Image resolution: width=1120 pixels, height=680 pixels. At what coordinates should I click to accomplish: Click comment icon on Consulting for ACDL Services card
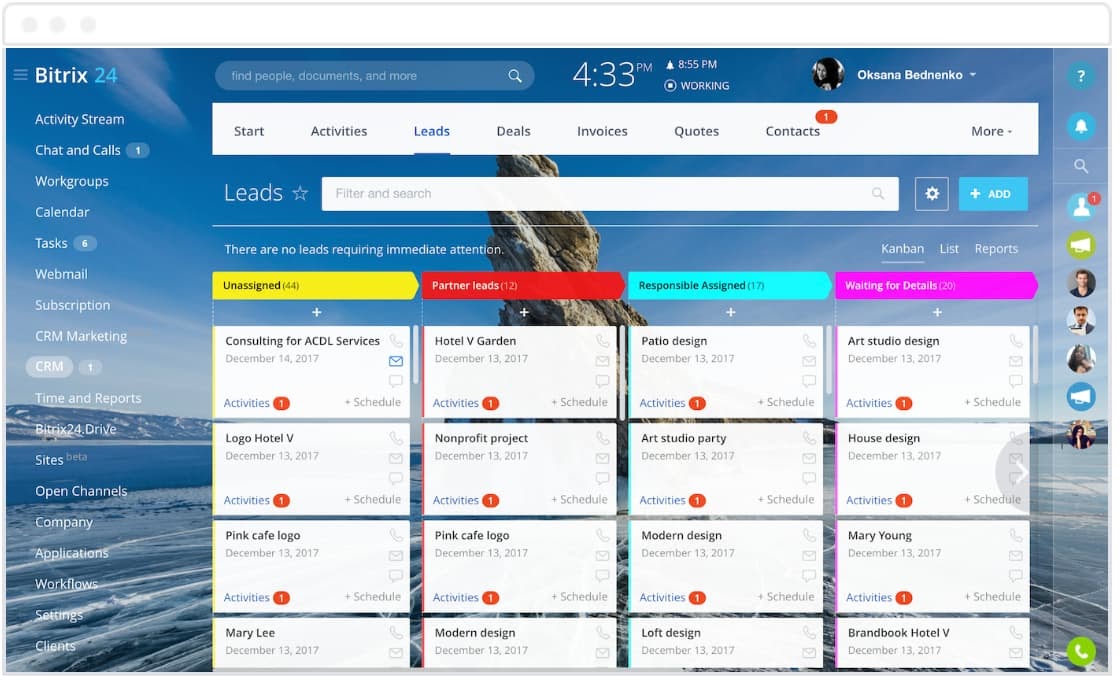(x=398, y=383)
